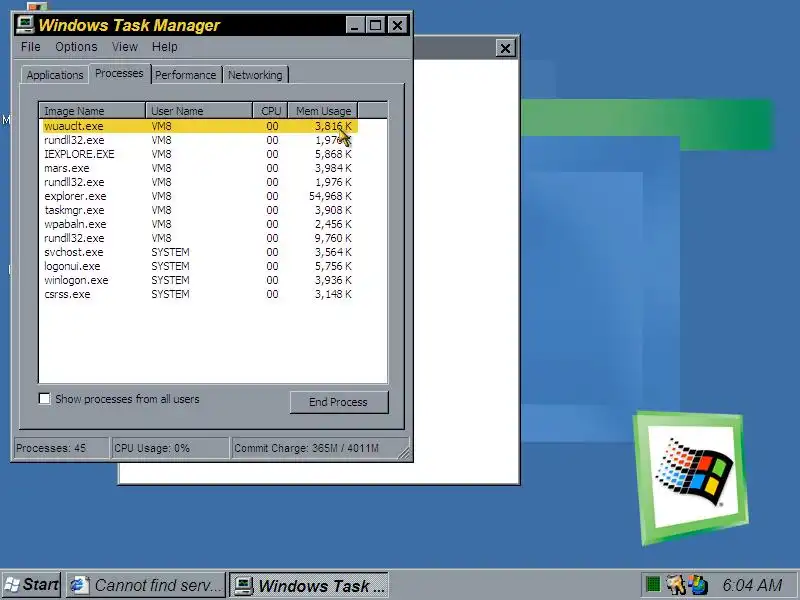
Task: Select the wpabaln.exe process
Action: point(200,224)
